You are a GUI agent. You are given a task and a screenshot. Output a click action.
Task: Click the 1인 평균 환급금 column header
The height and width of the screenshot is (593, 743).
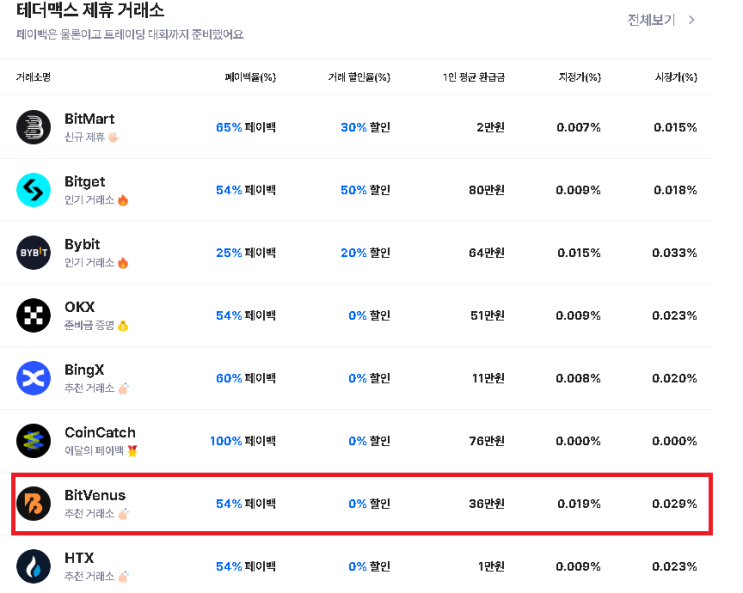474,77
